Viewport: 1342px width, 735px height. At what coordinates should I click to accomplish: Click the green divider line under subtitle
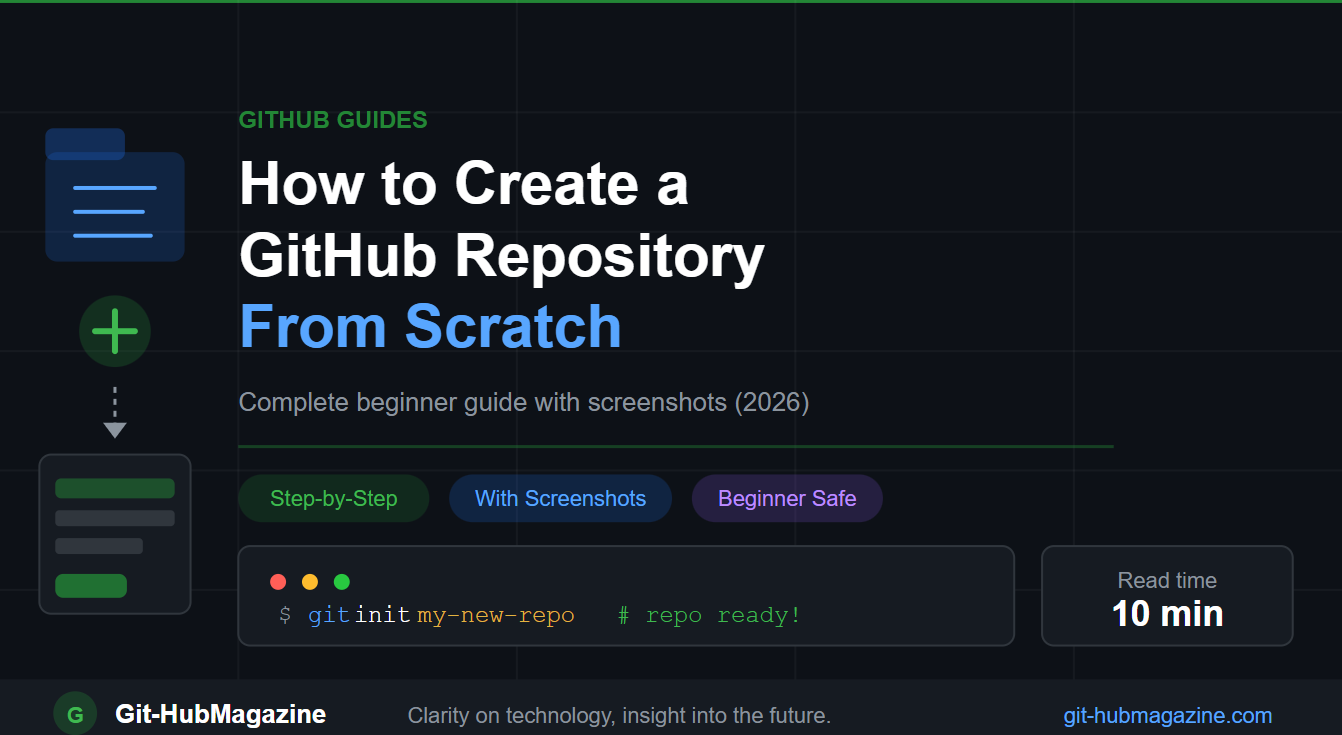click(x=675, y=445)
